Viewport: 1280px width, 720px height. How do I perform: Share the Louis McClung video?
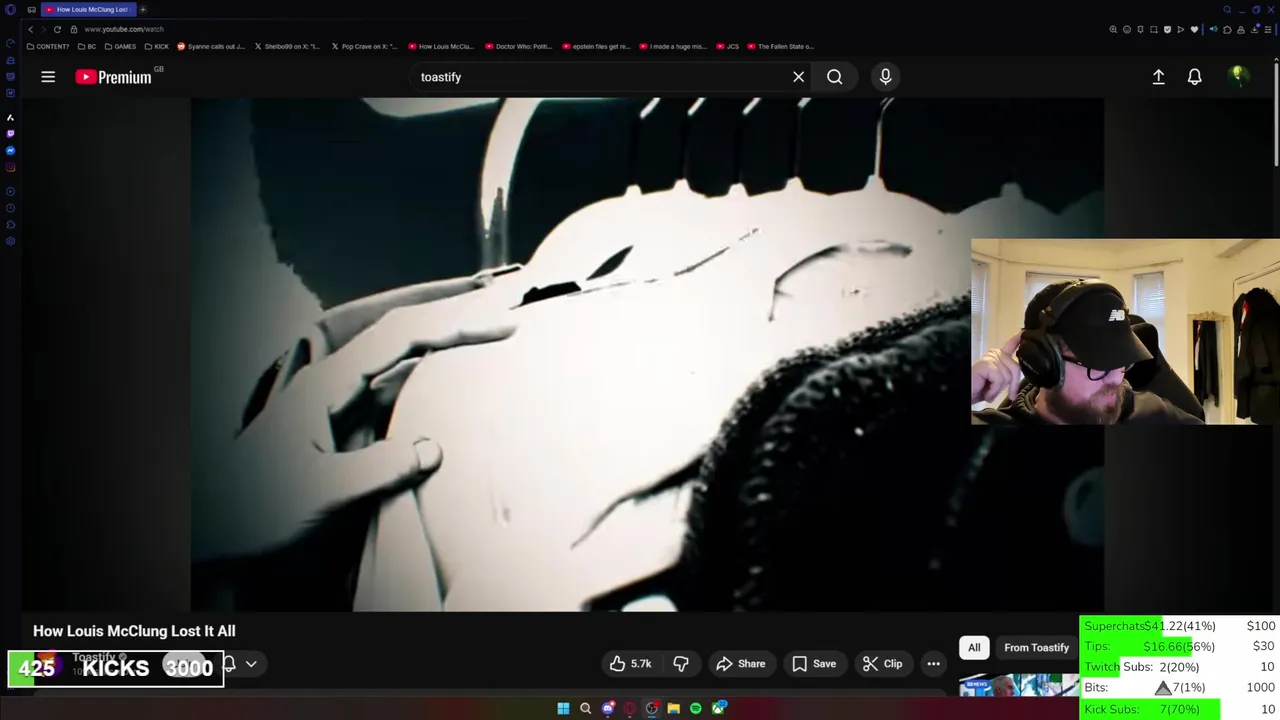[740, 664]
